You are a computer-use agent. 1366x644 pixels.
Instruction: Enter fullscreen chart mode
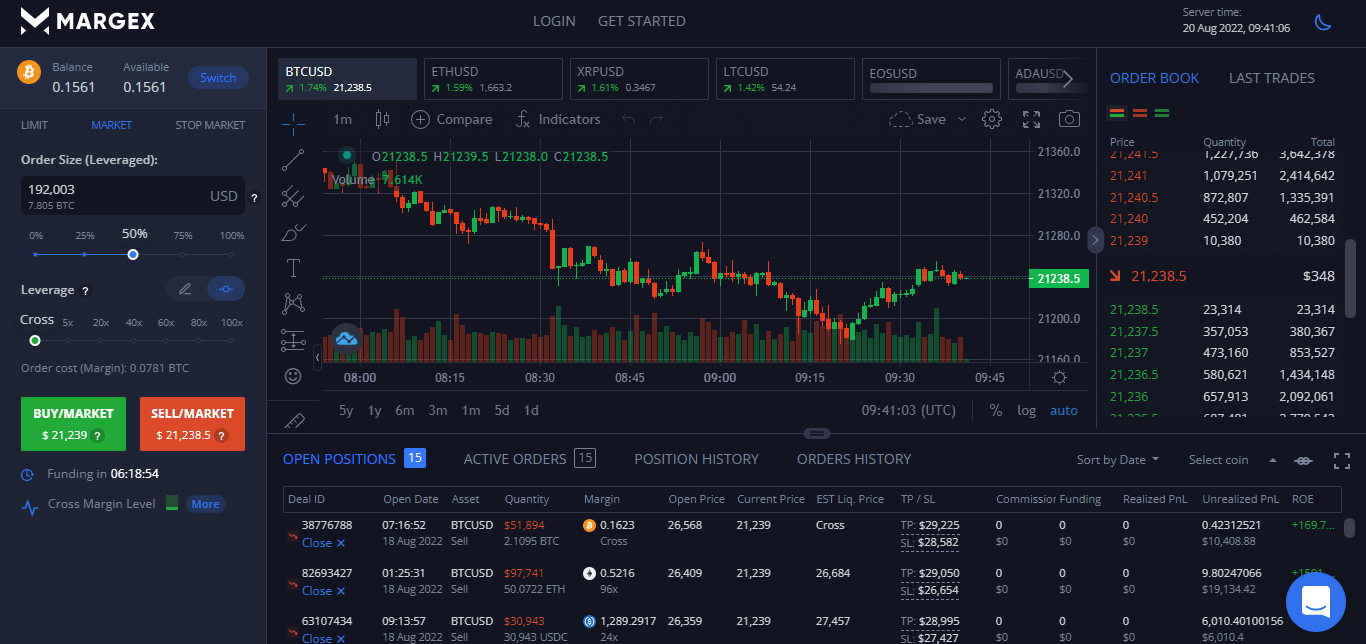click(1031, 119)
